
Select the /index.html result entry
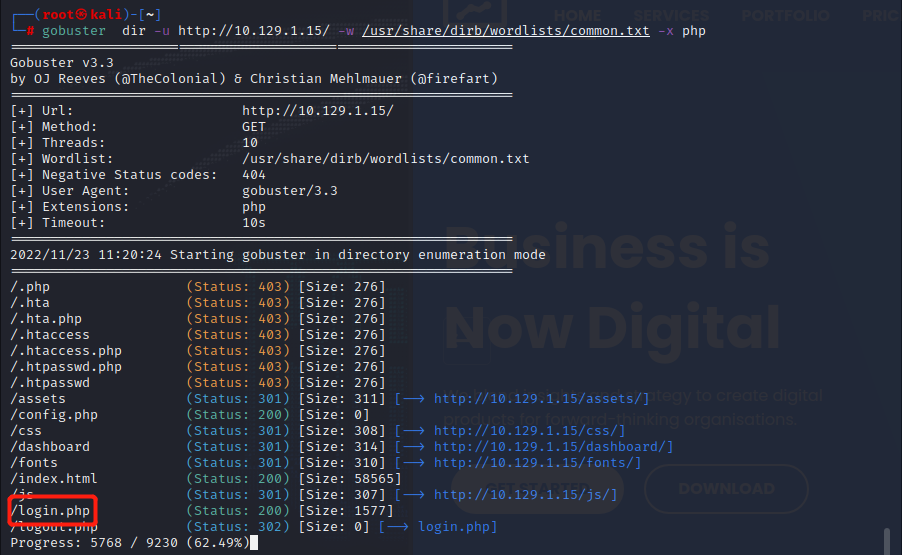[54, 479]
